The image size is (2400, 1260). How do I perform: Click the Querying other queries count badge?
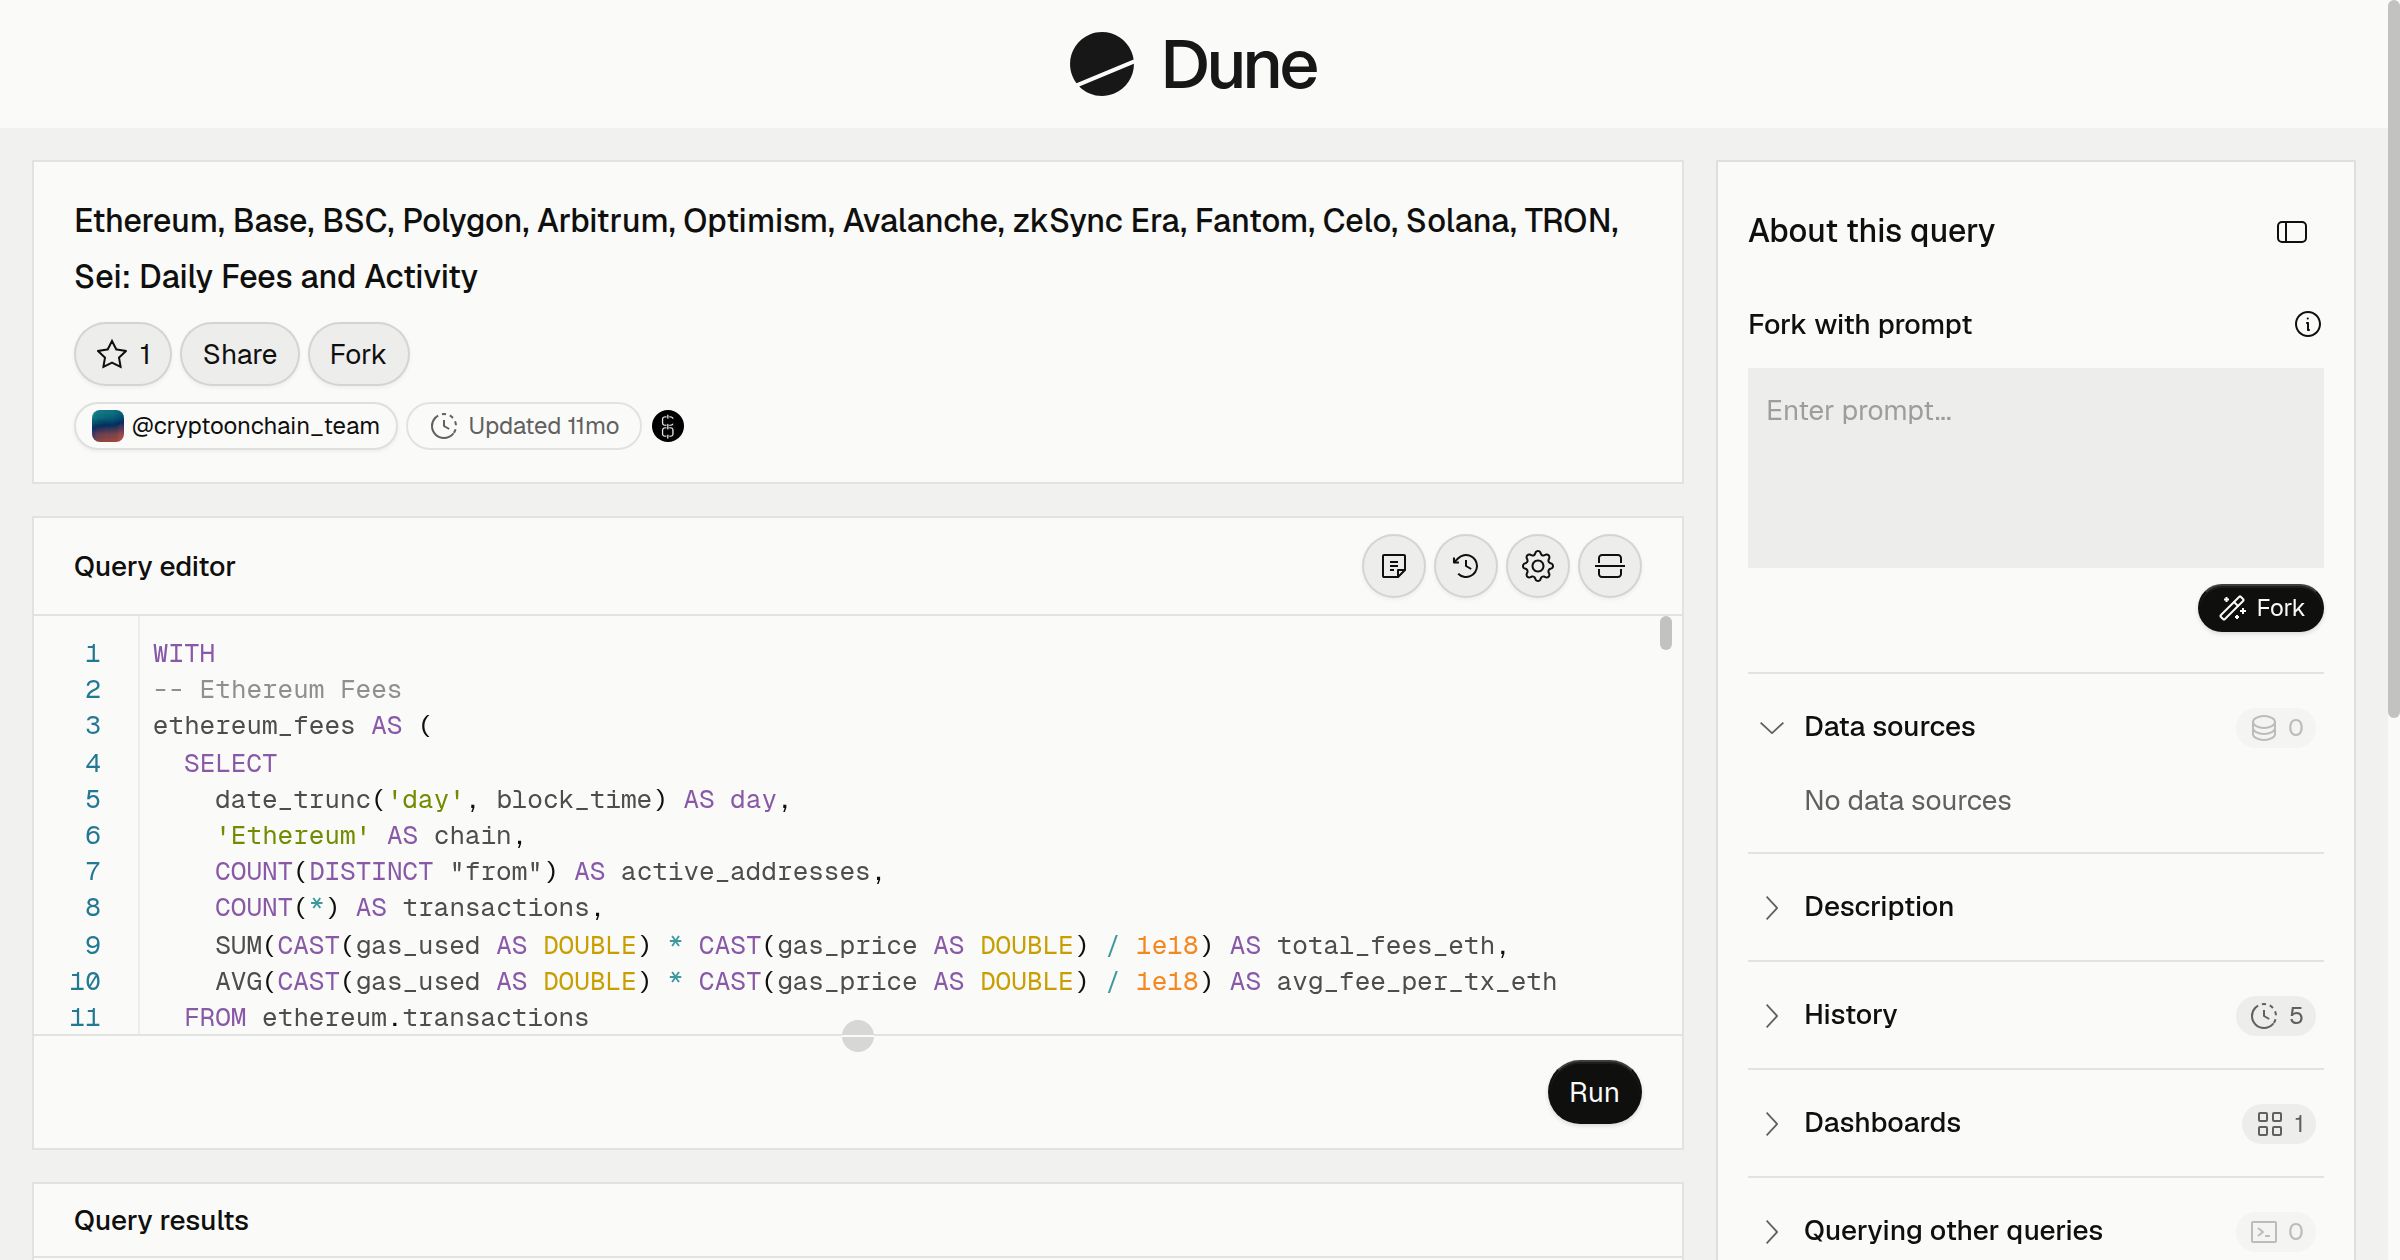(x=2277, y=1231)
